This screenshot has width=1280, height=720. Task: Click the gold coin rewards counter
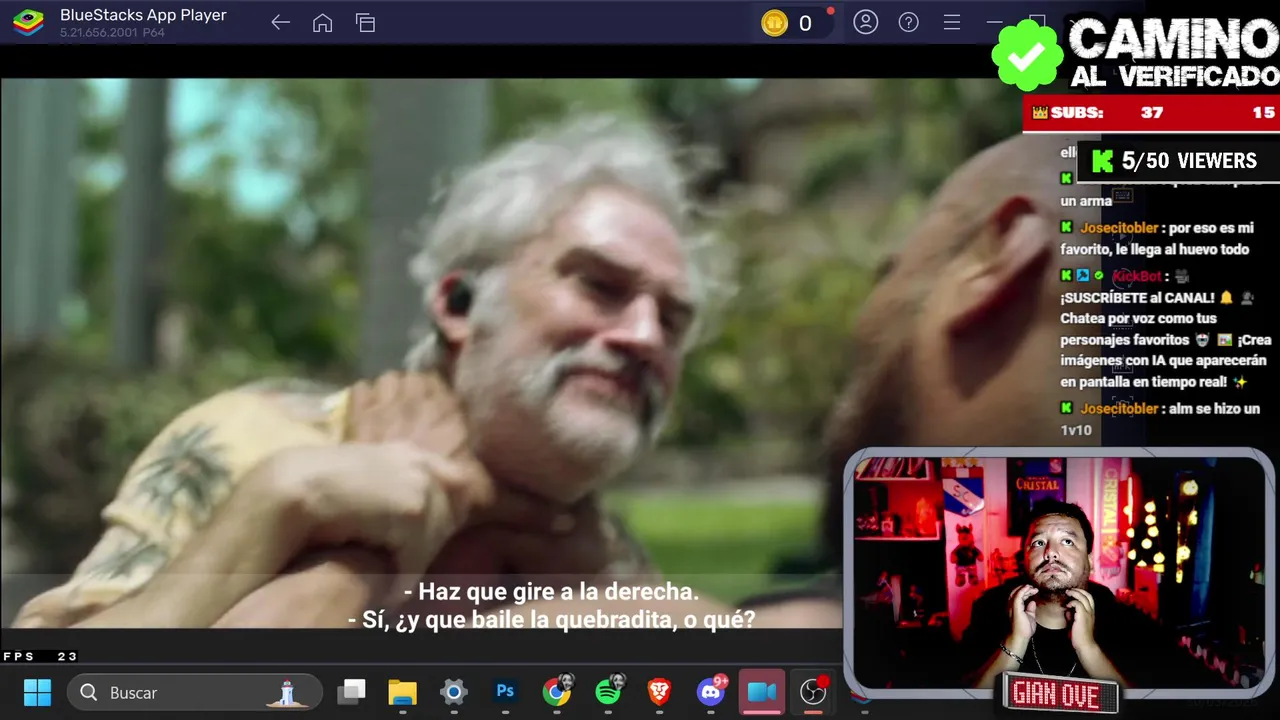pyautogui.click(x=789, y=23)
